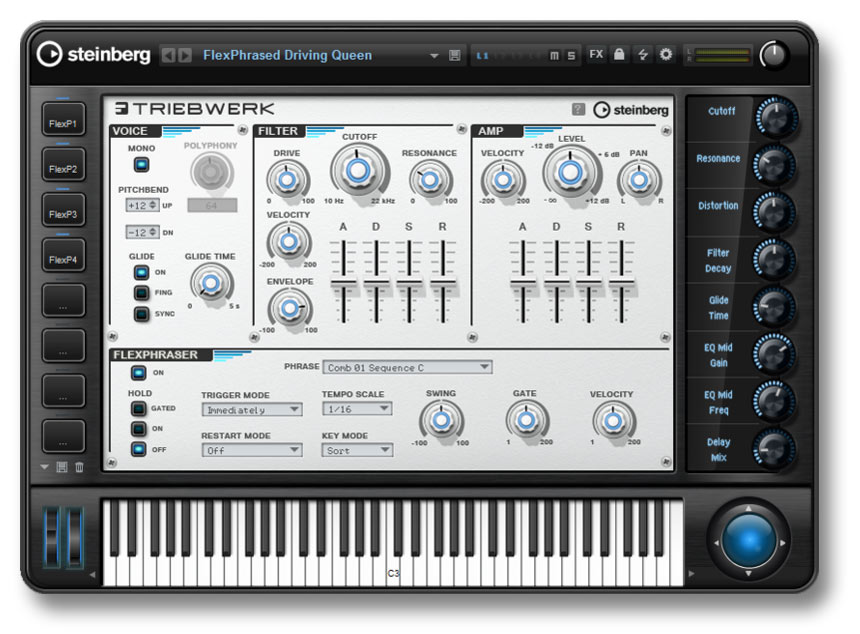
Task: Click the Filter Velocity knob
Action: point(288,242)
